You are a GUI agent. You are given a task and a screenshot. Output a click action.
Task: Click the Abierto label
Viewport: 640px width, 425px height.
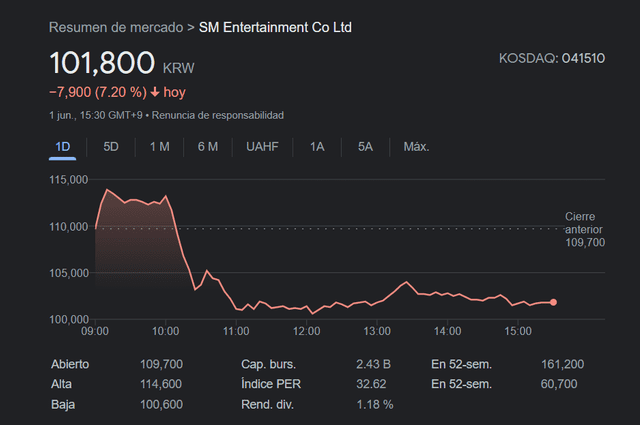point(70,364)
